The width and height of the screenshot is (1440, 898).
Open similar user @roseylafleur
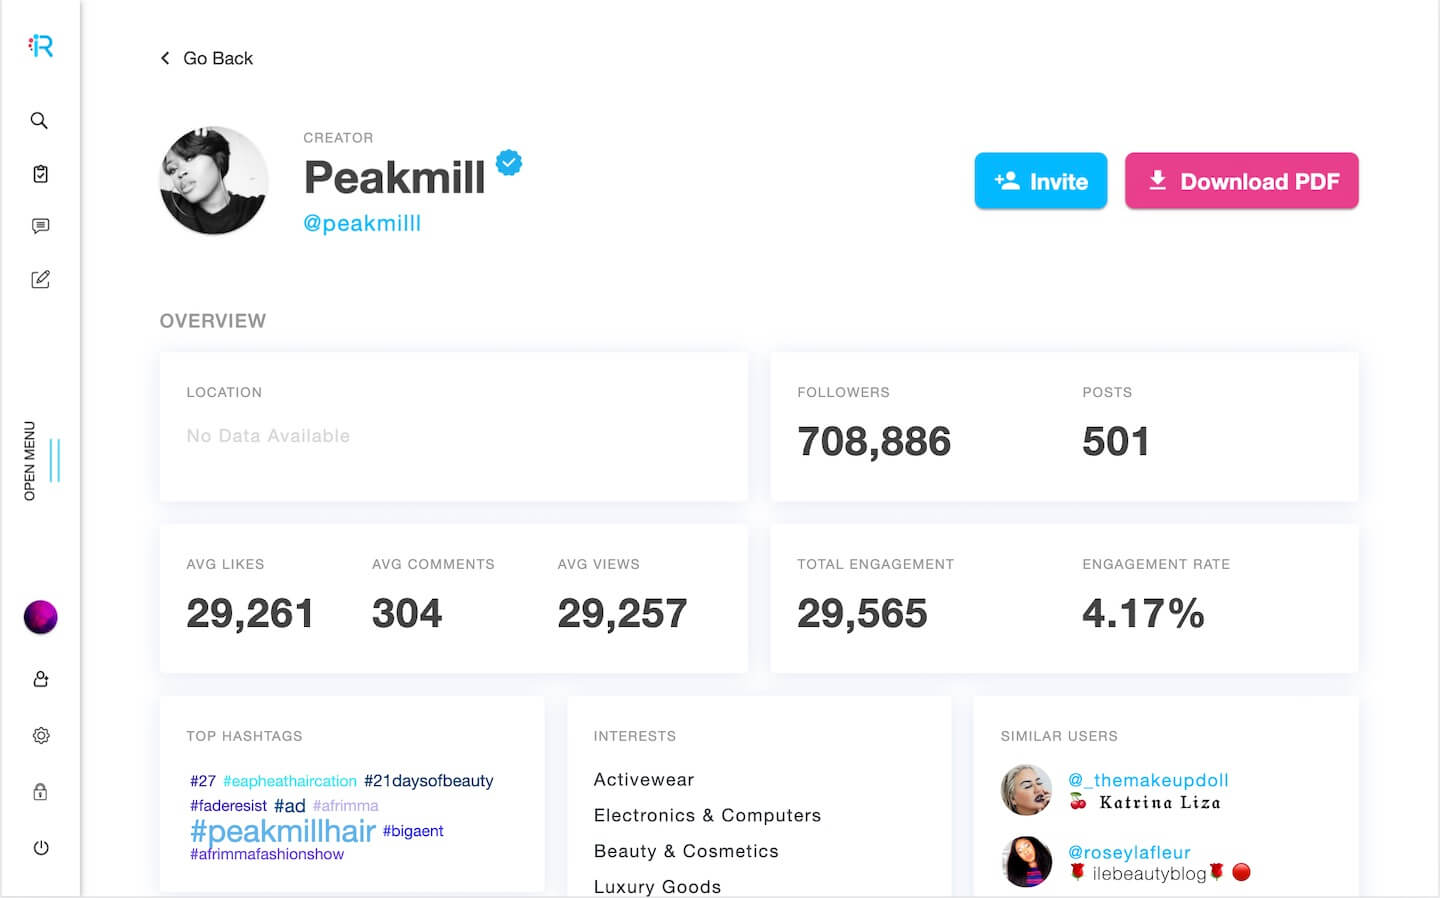point(1129,852)
